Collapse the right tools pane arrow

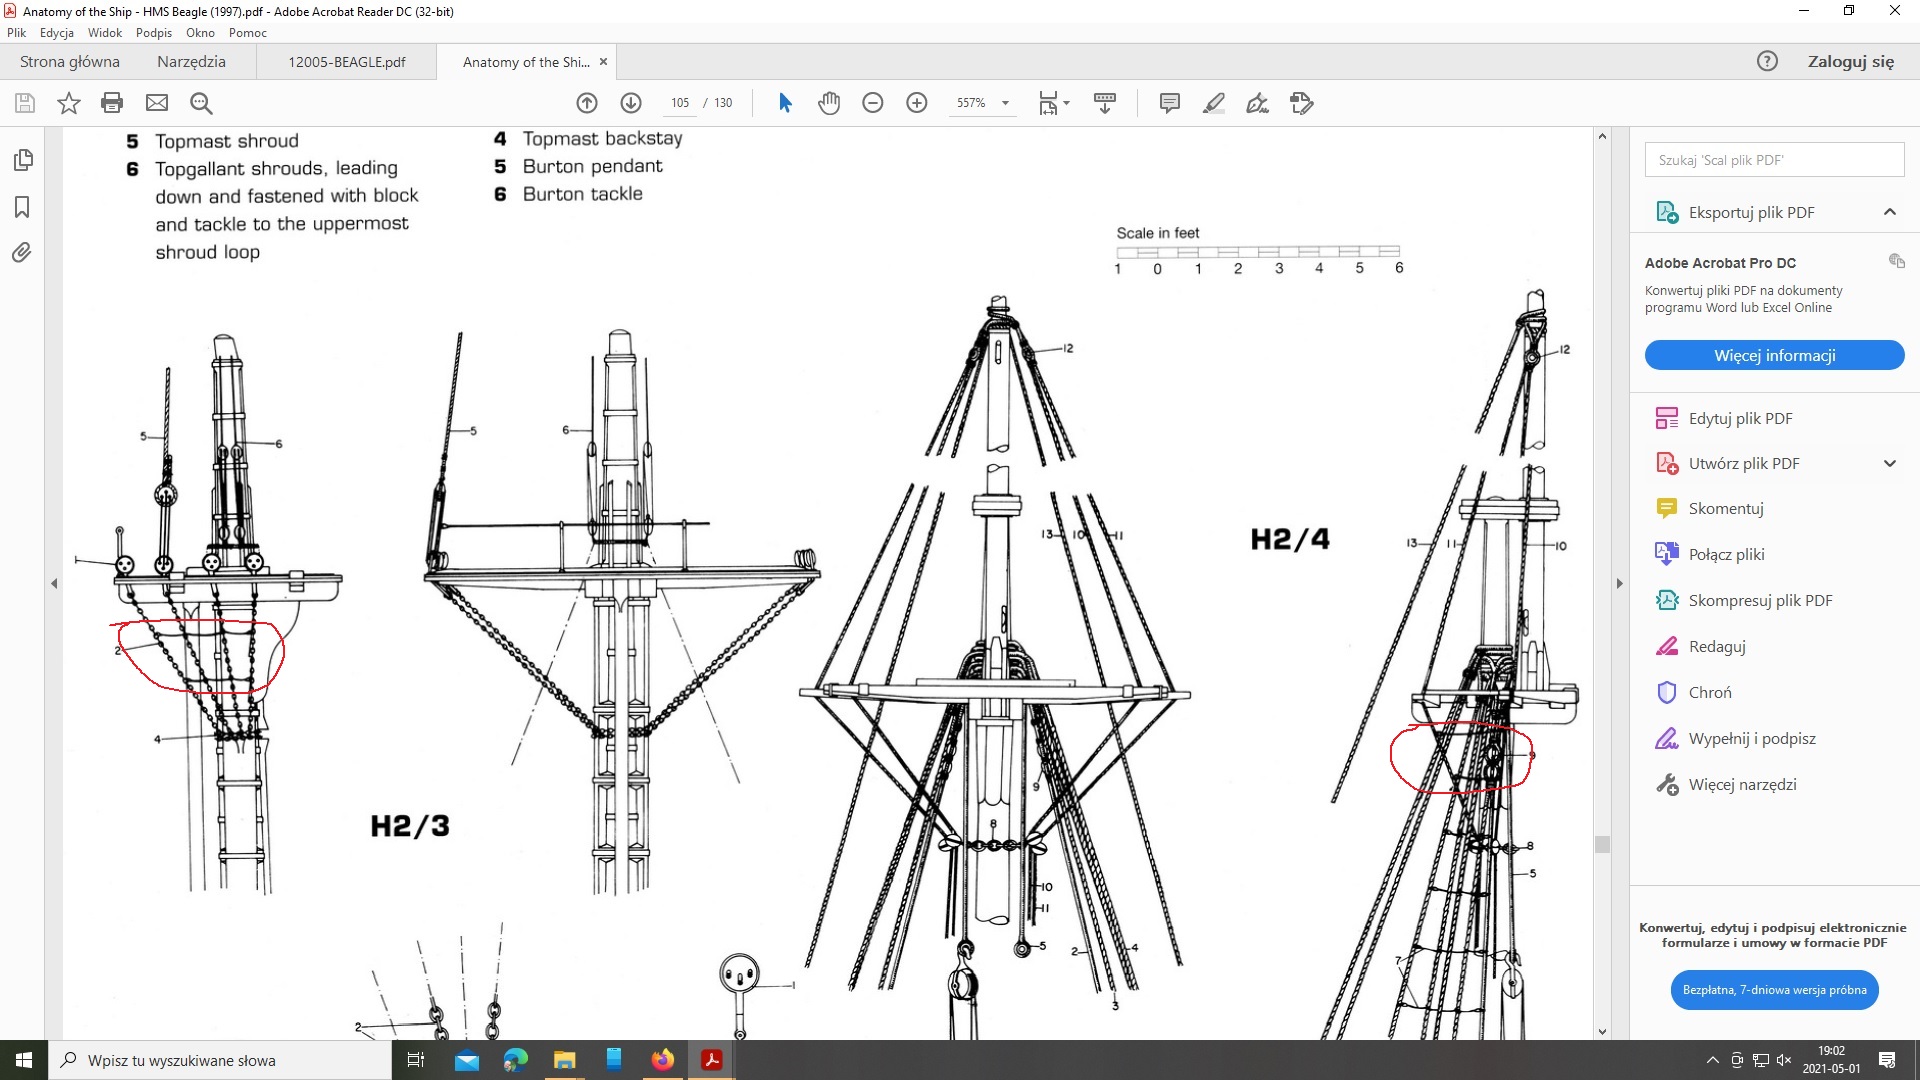(x=1619, y=583)
